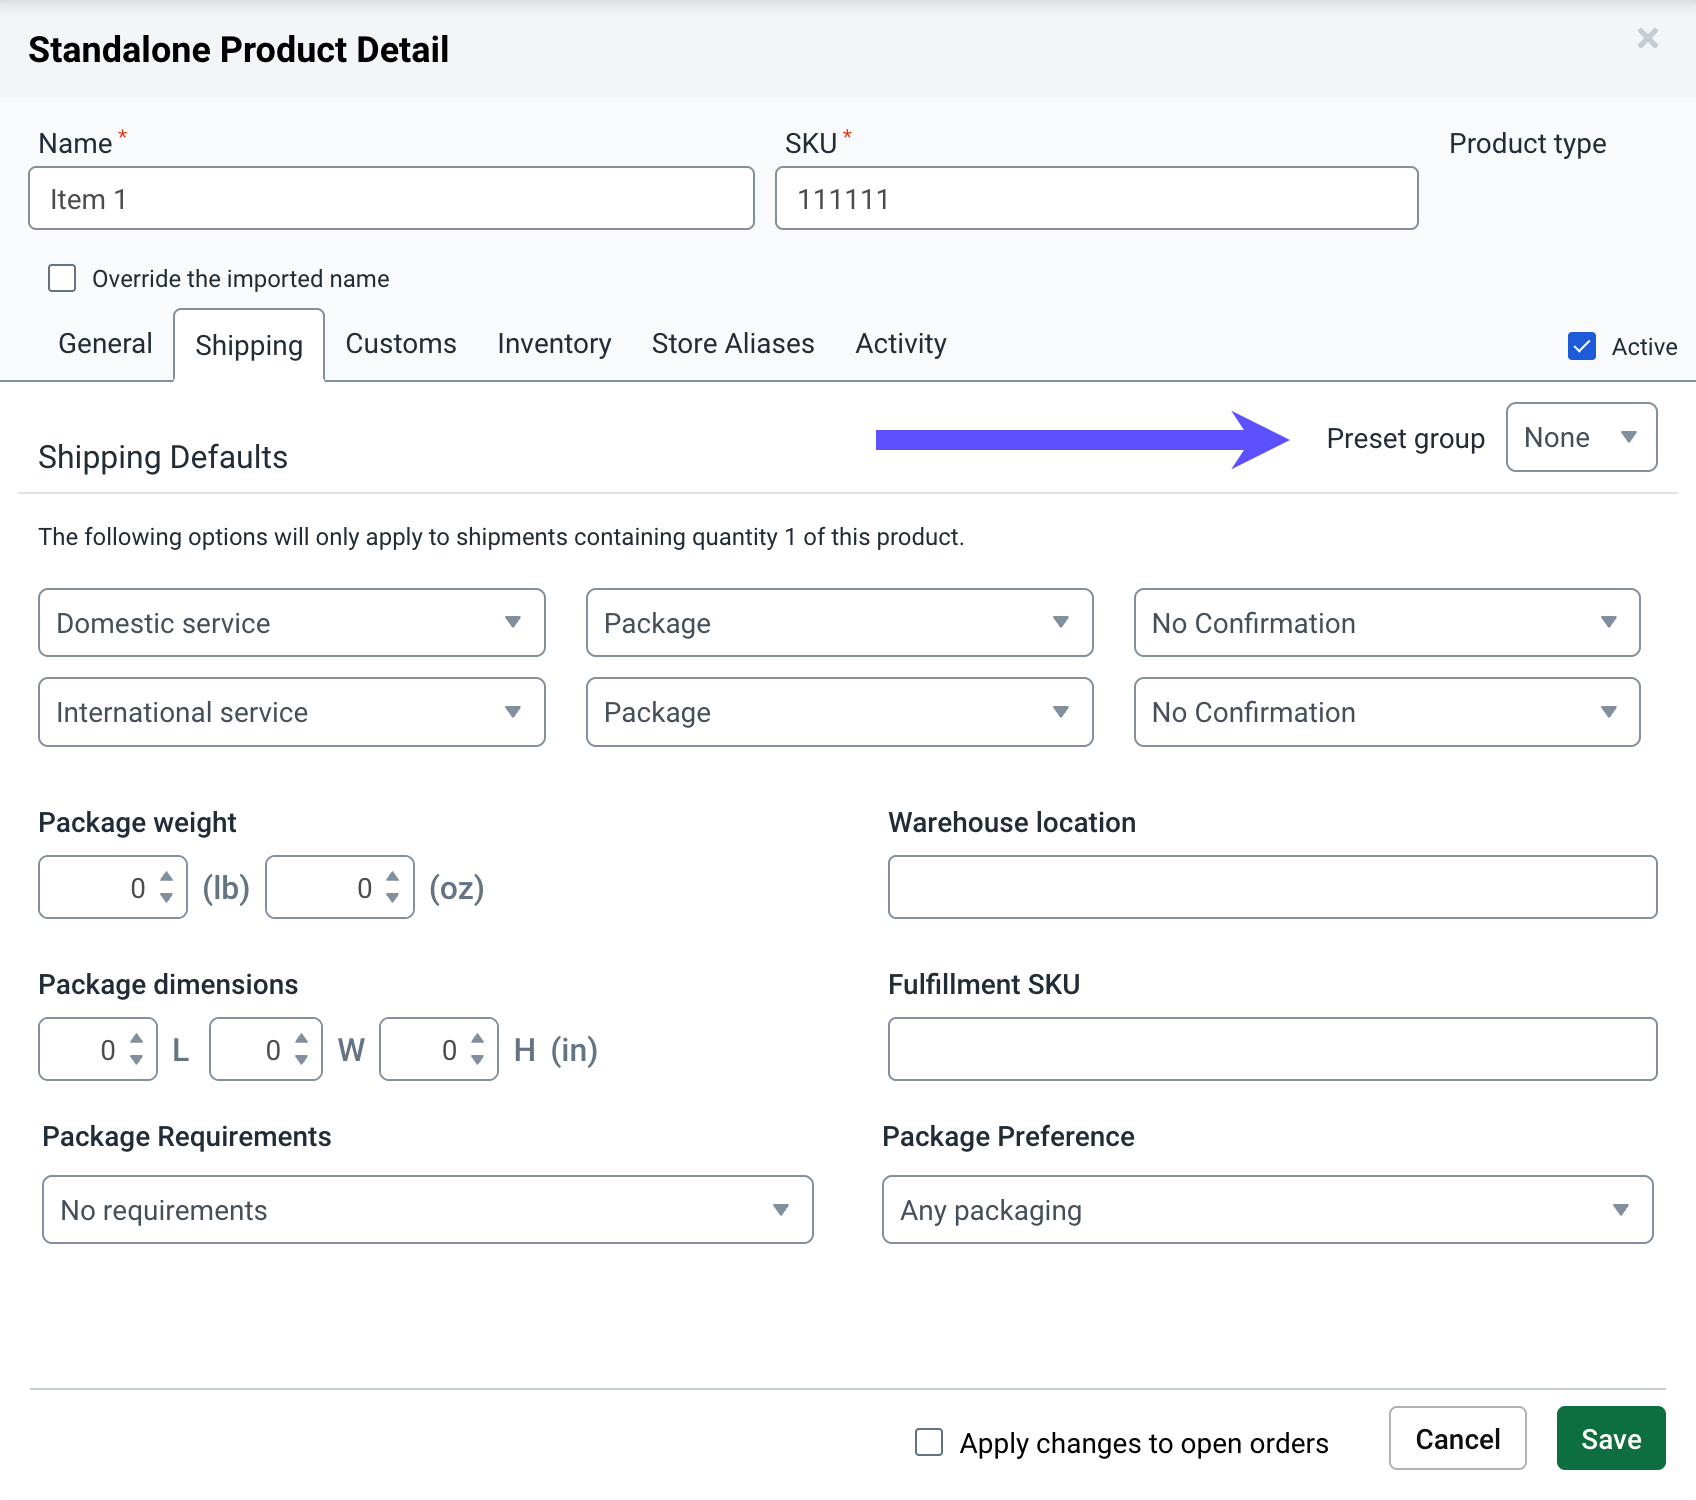Return to the General tab
Viewport: 1696px width, 1500px height.
point(104,344)
